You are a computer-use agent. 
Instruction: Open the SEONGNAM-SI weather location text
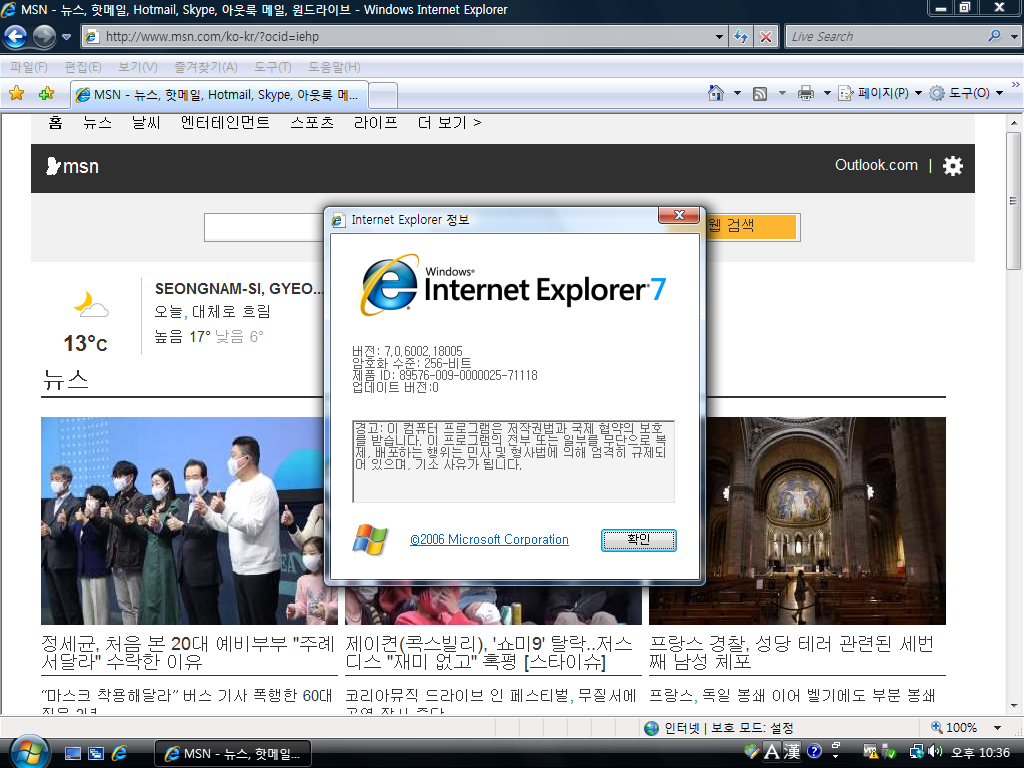point(238,289)
